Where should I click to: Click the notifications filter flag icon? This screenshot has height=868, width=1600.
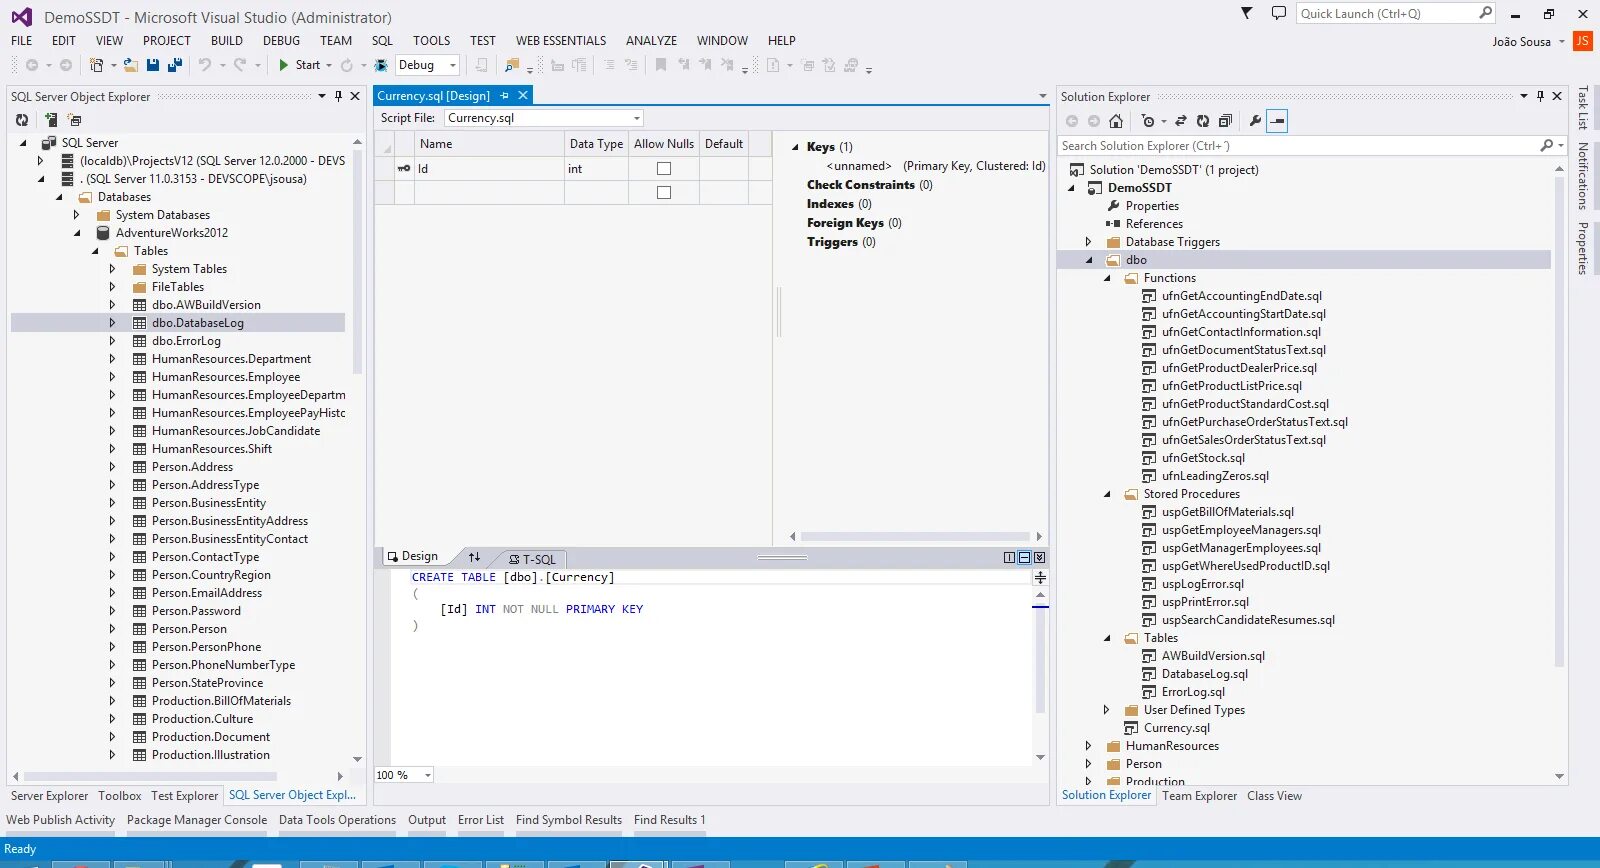click(x=1246, y=13)
